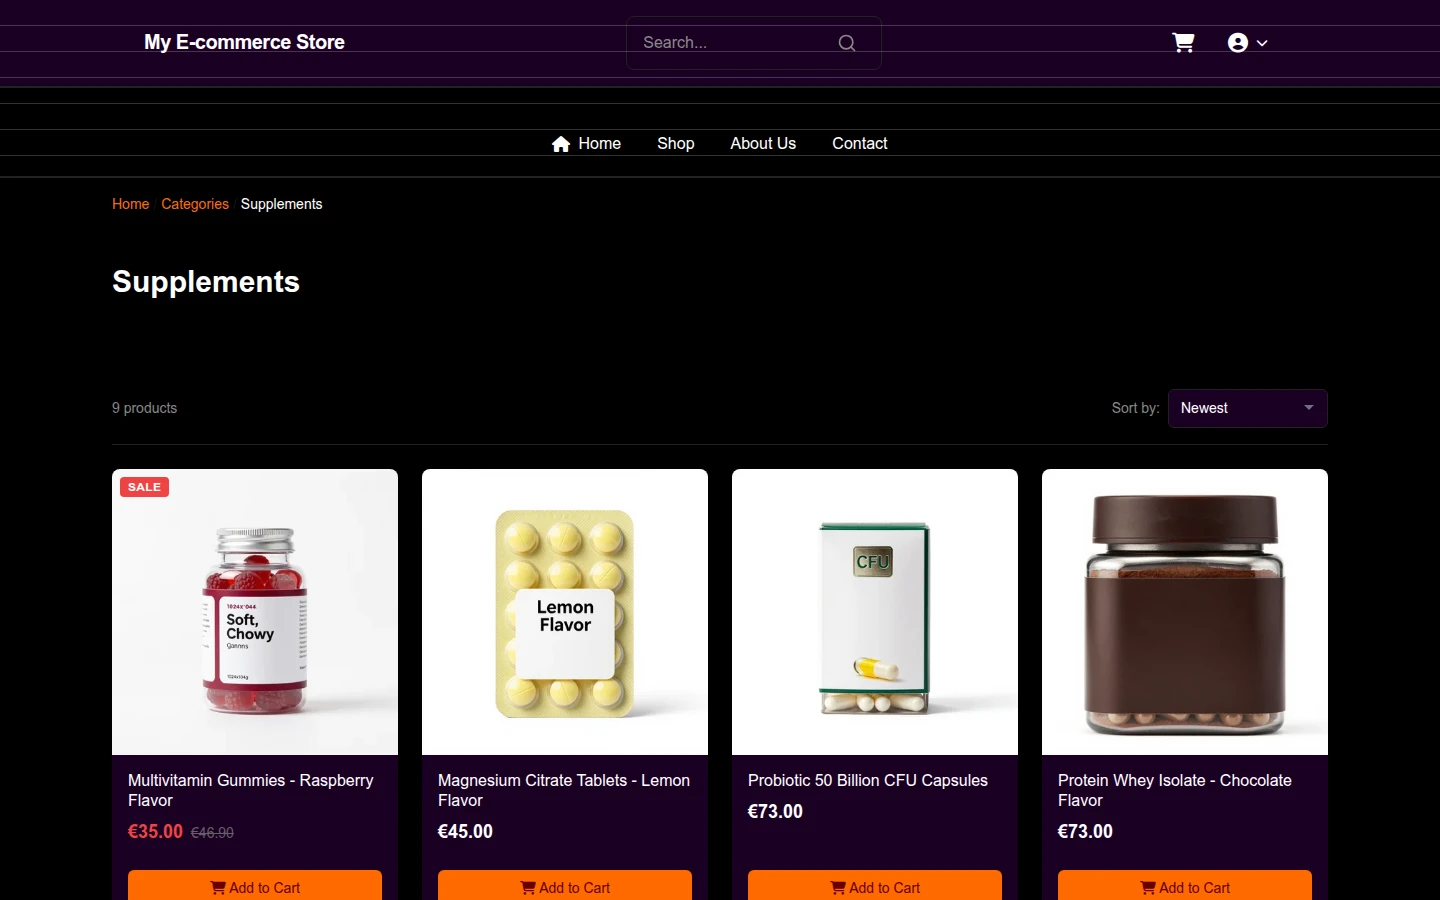Click the Protein Whey Isolate - Chocolate Flavor title

tap(1175, 790)
